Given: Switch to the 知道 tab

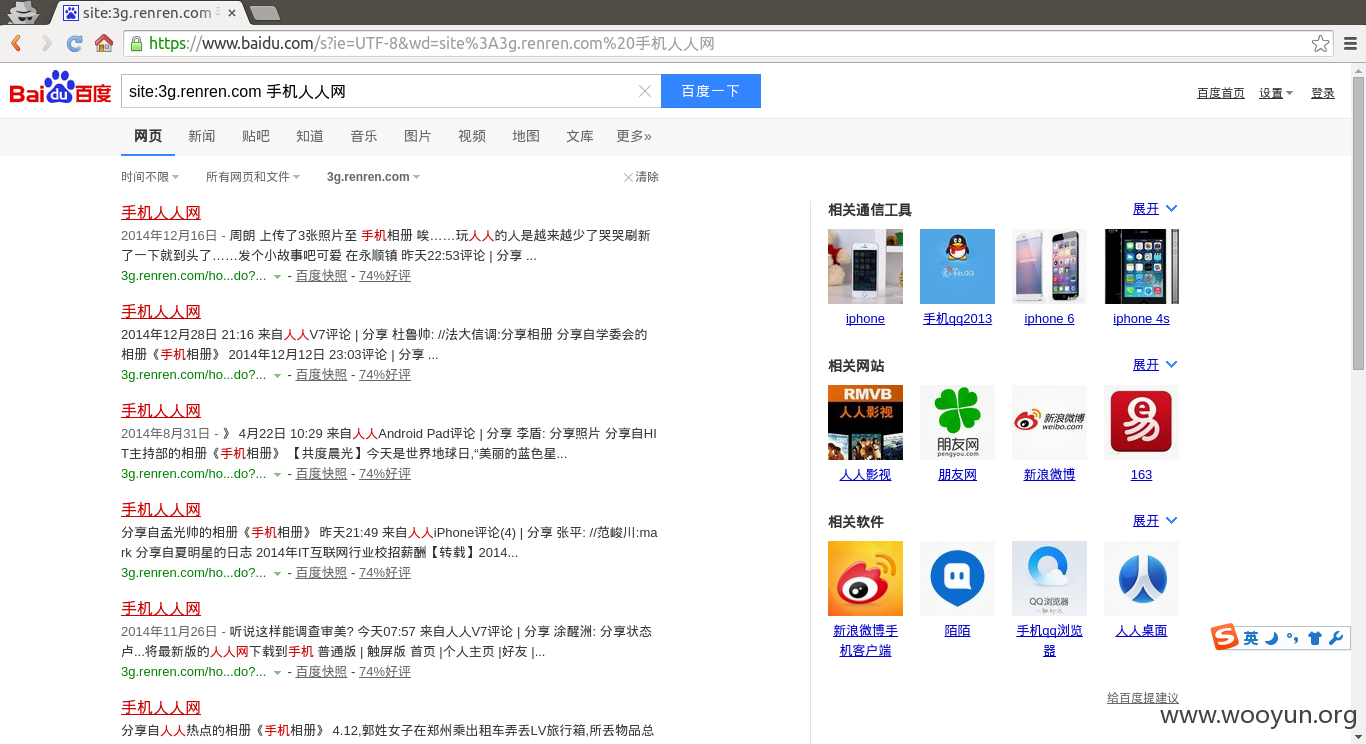Looking at the screenshot, I should [310, 136].
